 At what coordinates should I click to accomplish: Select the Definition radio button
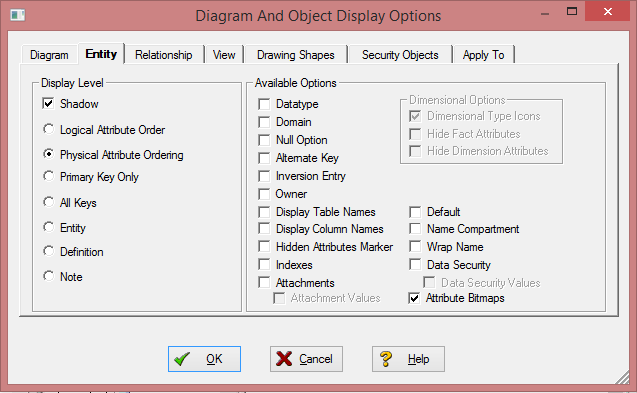pos(49,251)
